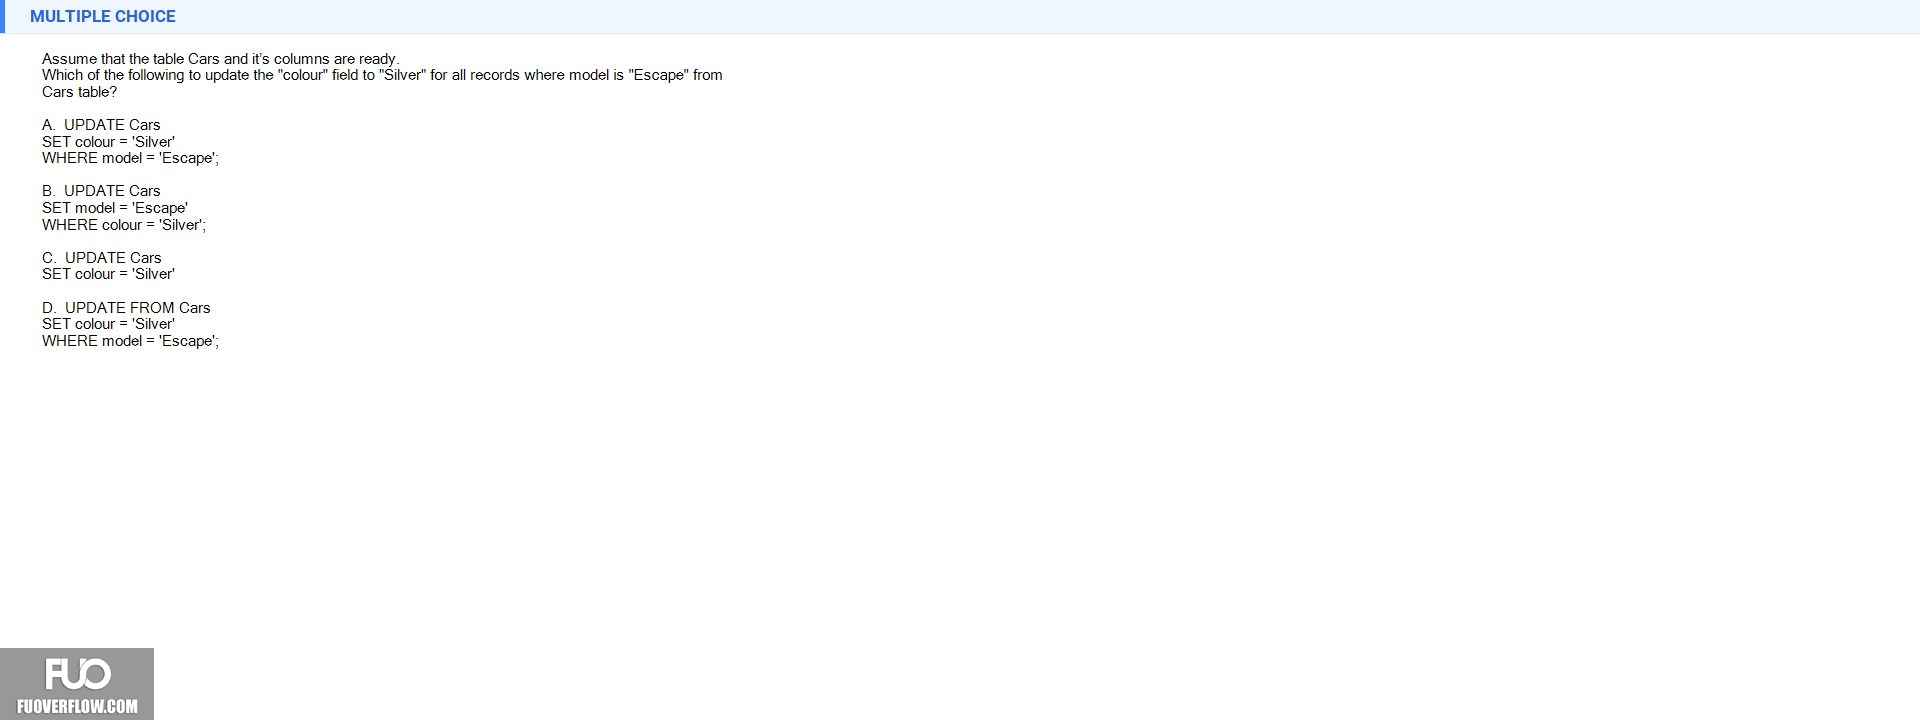Click option C's SET colour = 'Silver' line
1920x720 pixels.
point(108,274)
